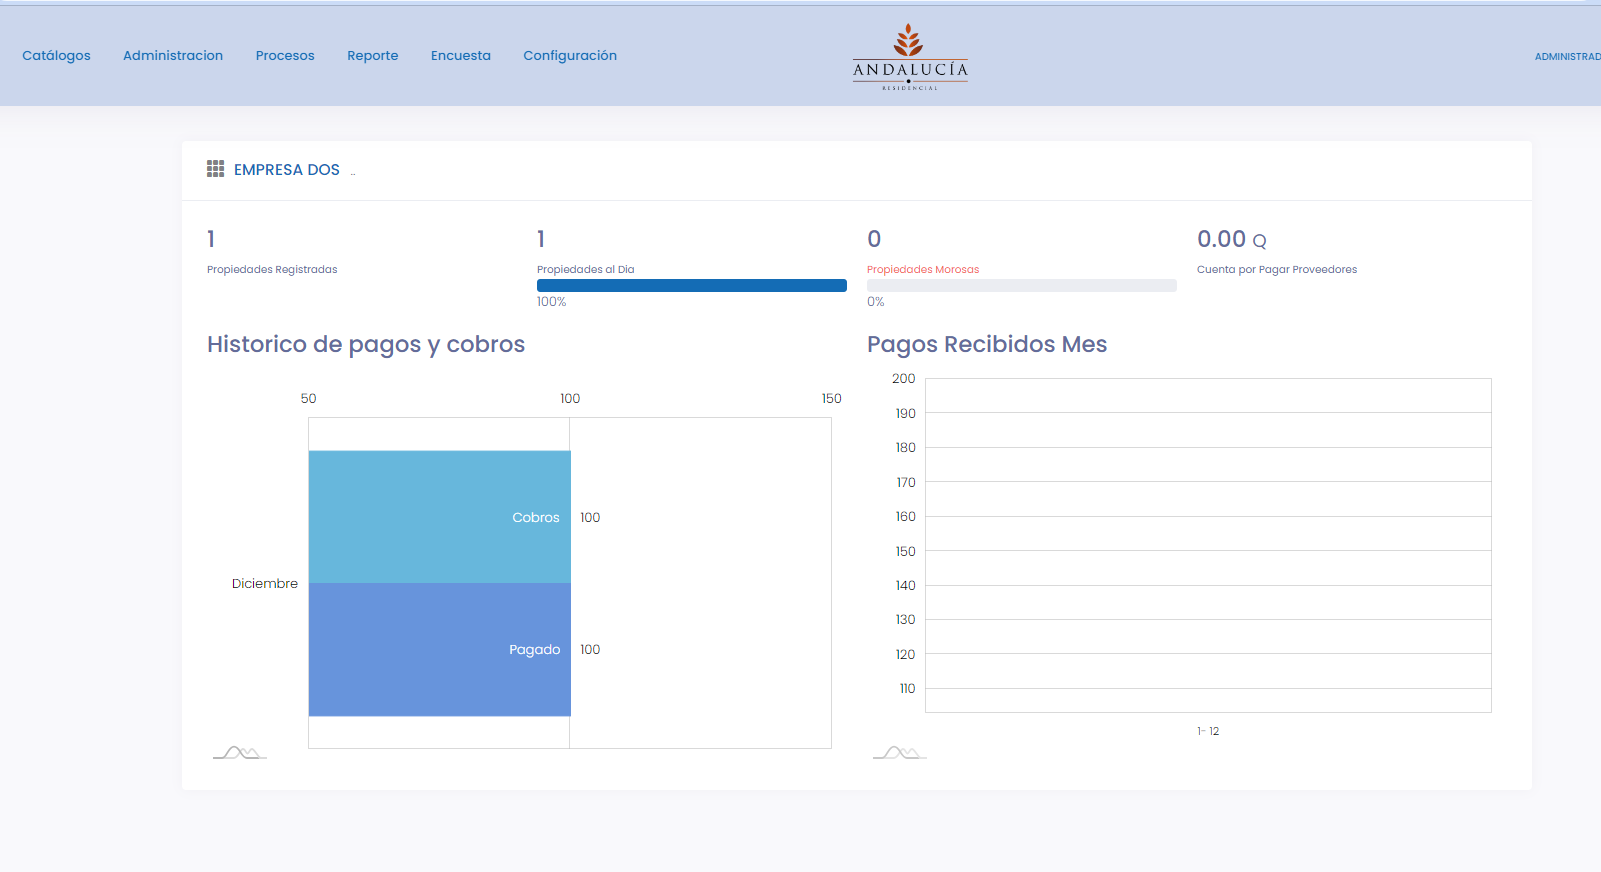
Task: Click the 1- 12 axis label
Action: [1208, 731]
